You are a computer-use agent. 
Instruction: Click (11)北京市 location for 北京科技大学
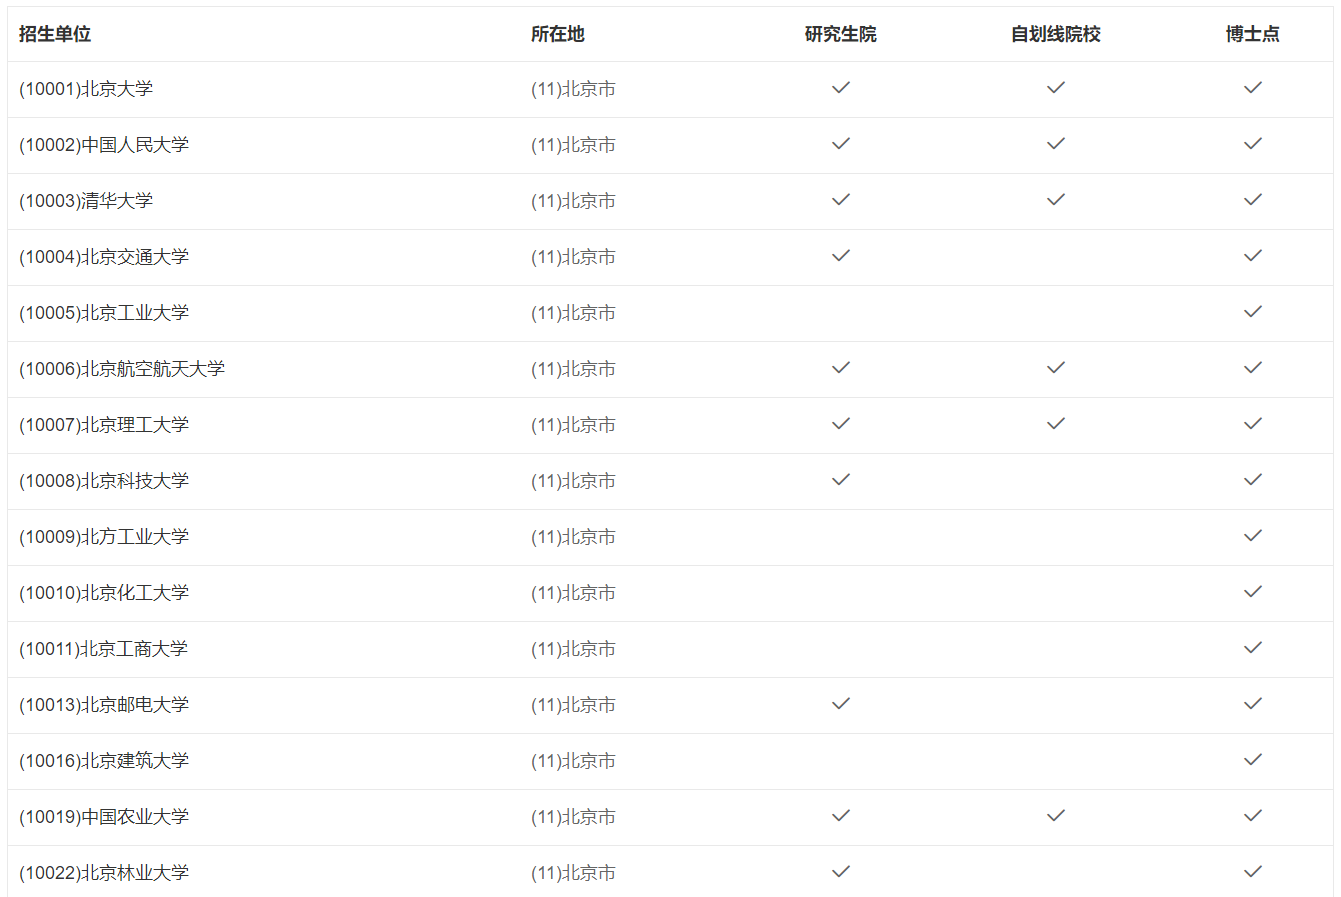(x=573, y=481)
